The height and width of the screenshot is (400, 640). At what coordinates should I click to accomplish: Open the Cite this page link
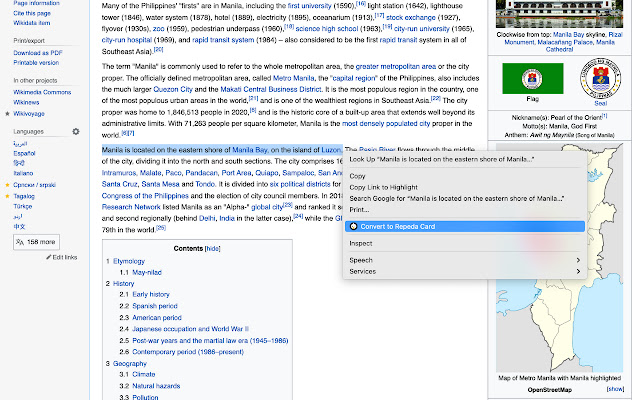click(x=32, y=13)
